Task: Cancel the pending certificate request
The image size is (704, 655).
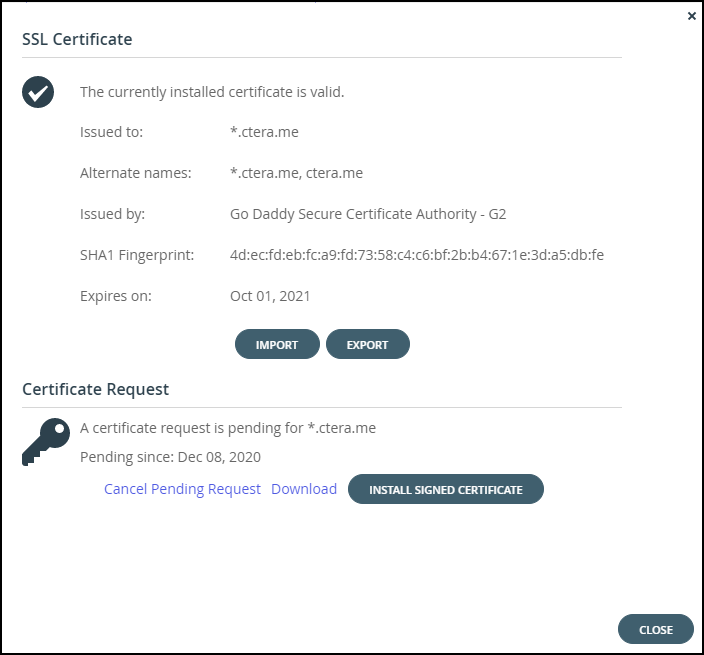Action: click(182, 489)
